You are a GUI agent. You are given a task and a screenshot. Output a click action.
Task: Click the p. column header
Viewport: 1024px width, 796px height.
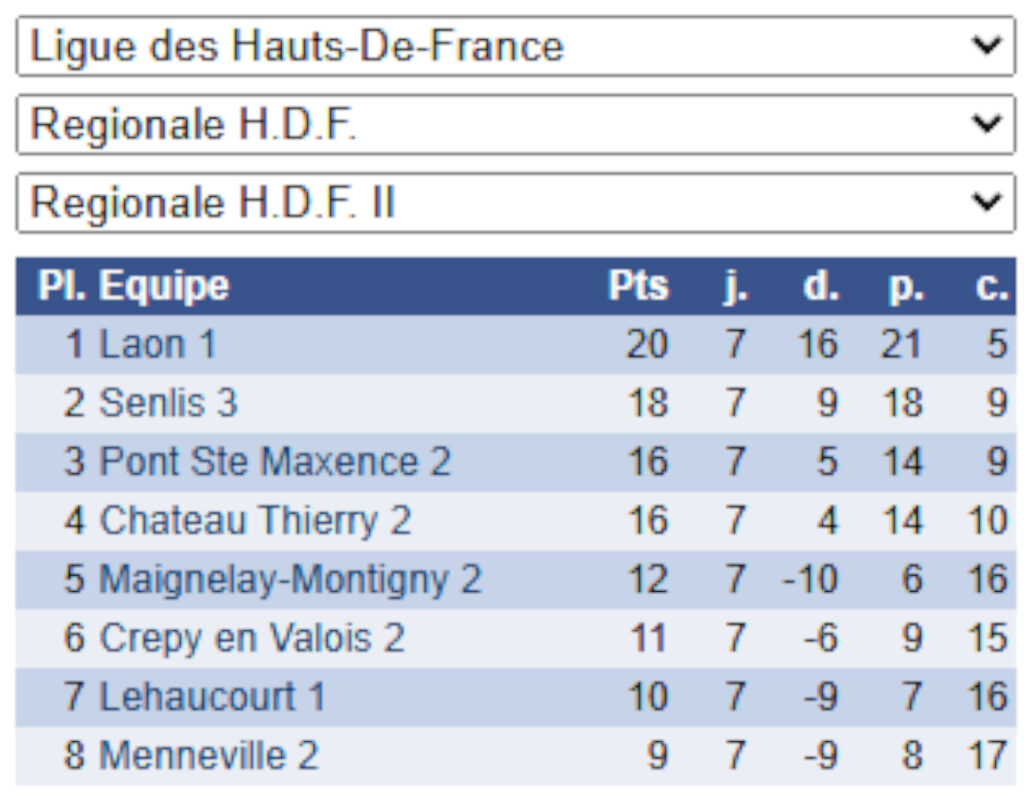(906, 287)
